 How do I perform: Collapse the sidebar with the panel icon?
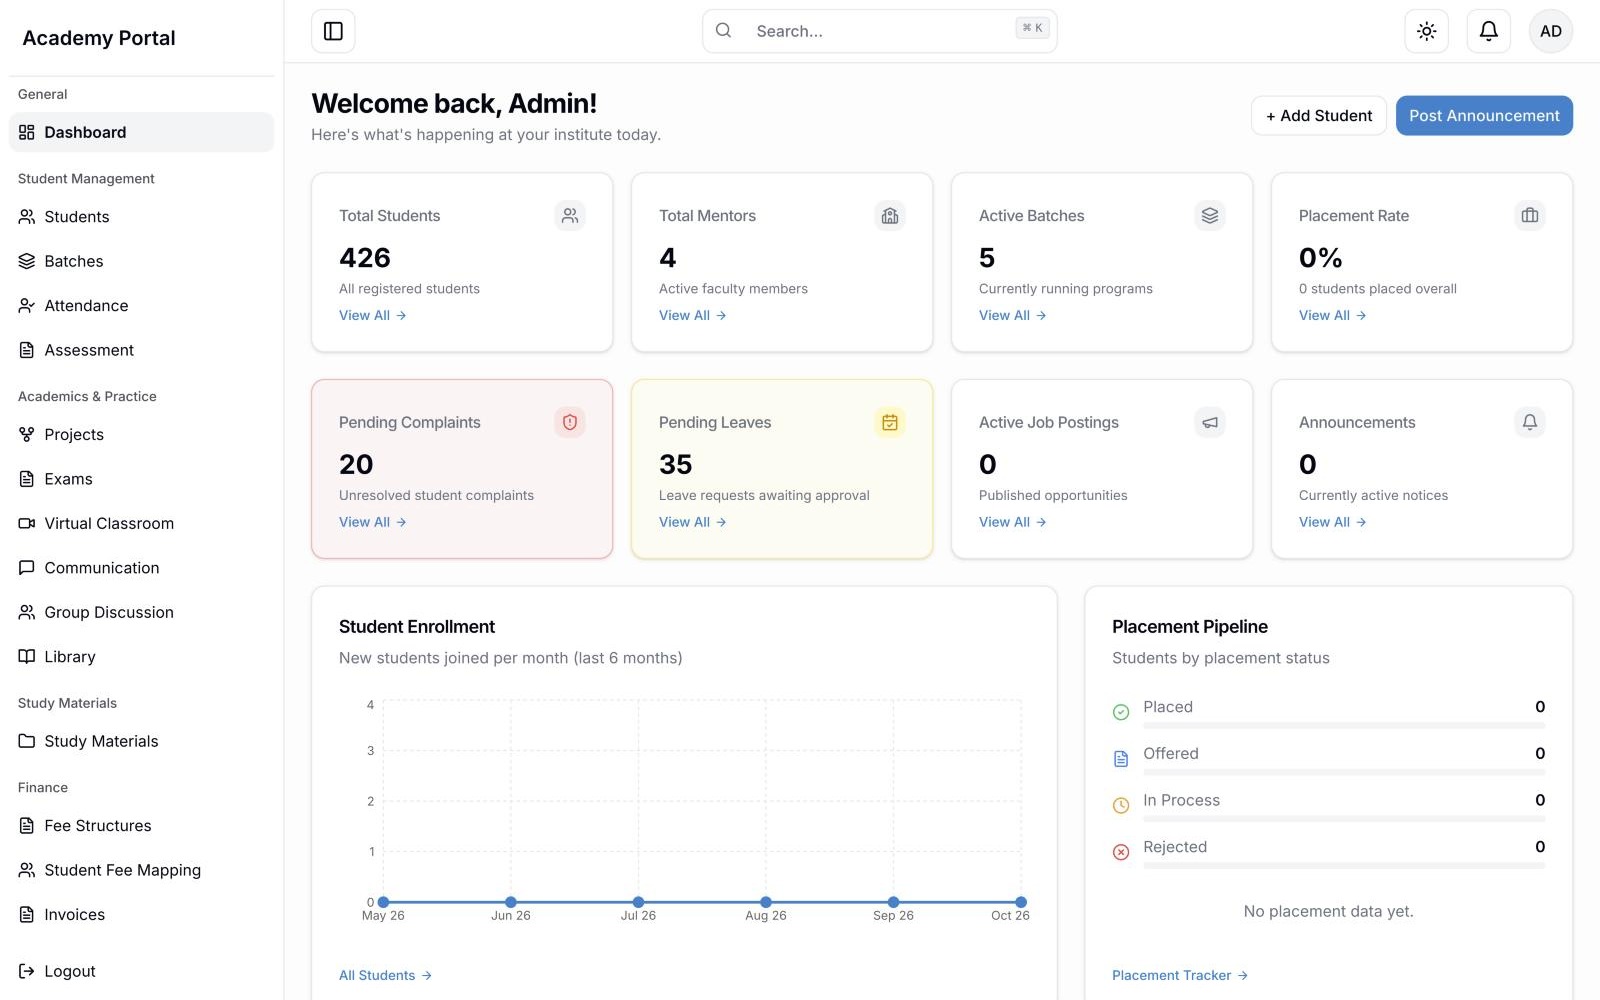(333, 31)
